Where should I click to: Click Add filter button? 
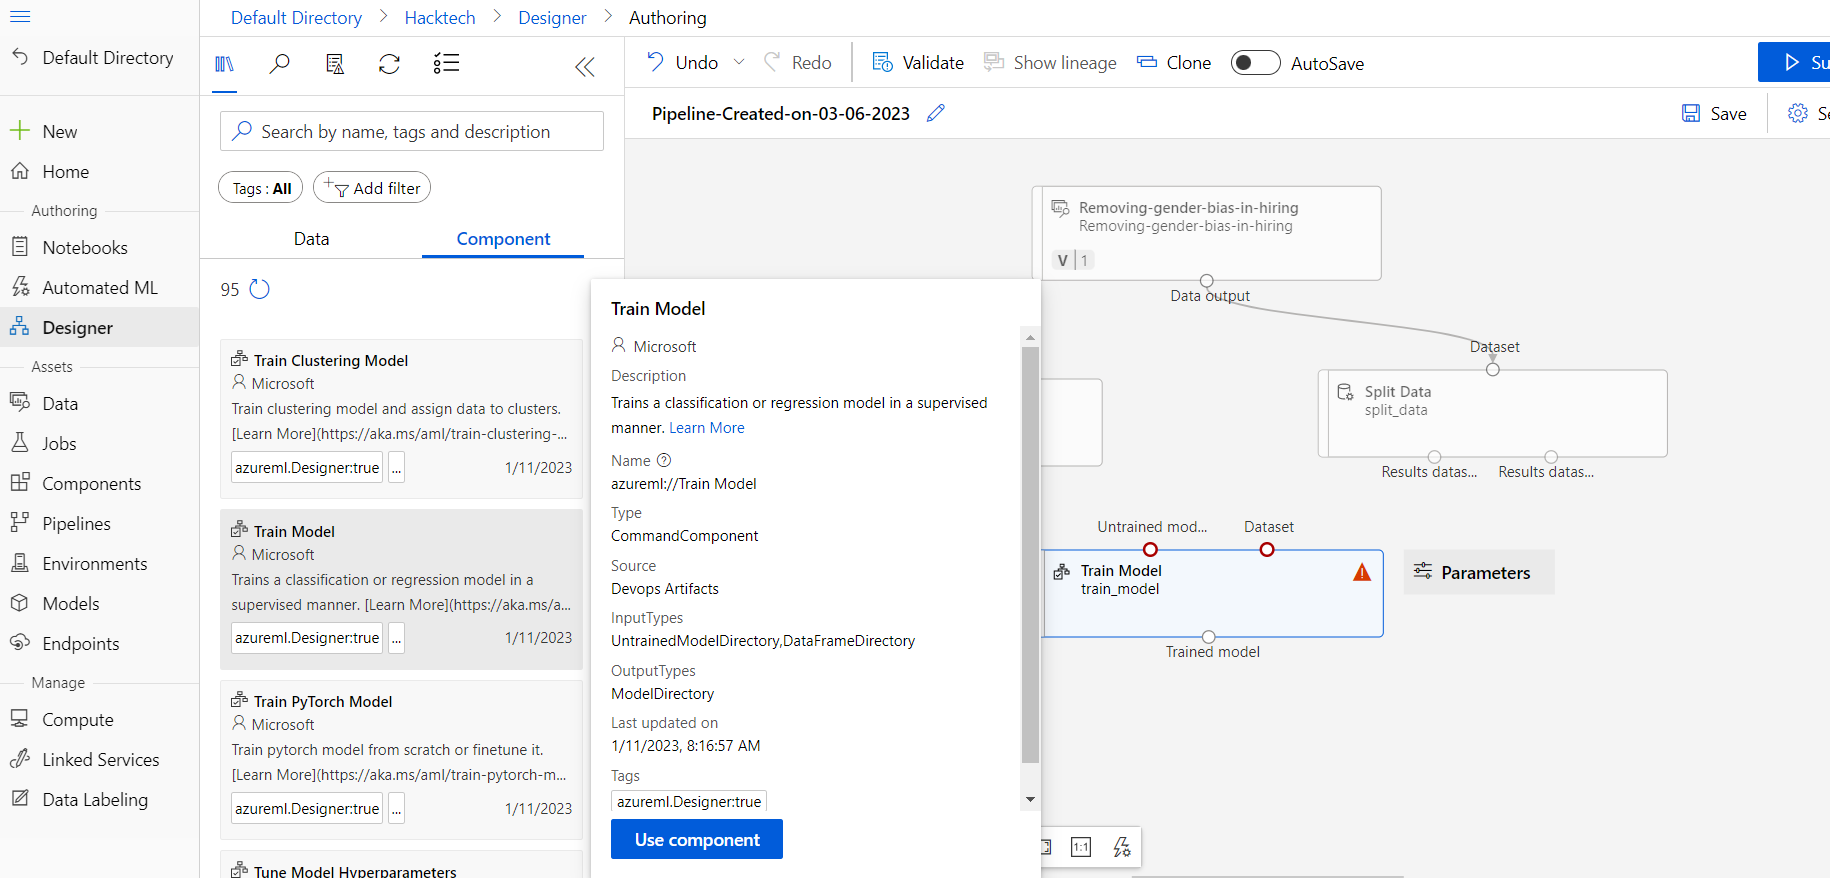pos(372,188)
